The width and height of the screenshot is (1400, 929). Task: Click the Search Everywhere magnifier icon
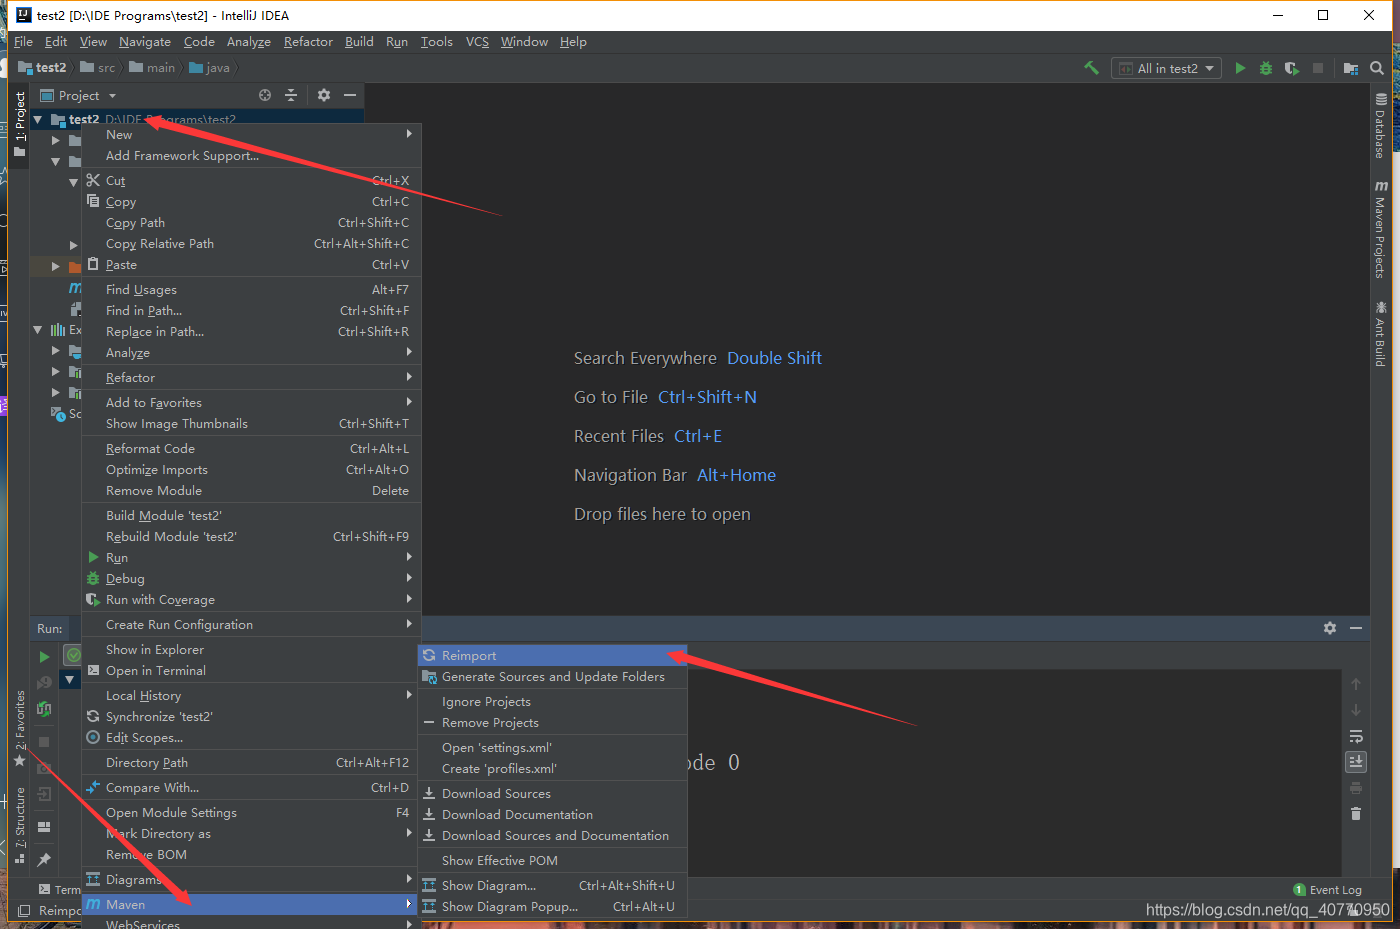click(1377, 68)
